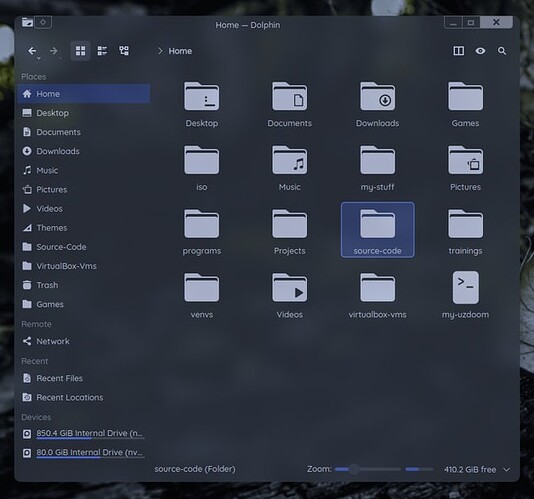Image resolution: width=534 pixels, height=499 pixels.
Task: Open the back history dropdown arrow
Action: [x=39, y=58]
